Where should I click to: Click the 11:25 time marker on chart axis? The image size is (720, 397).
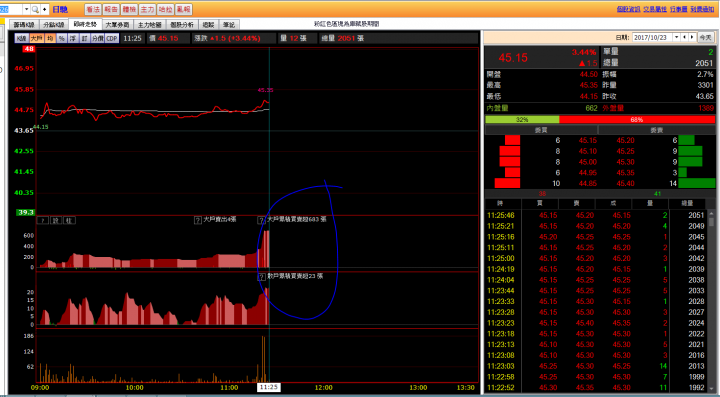coord(269,387)
